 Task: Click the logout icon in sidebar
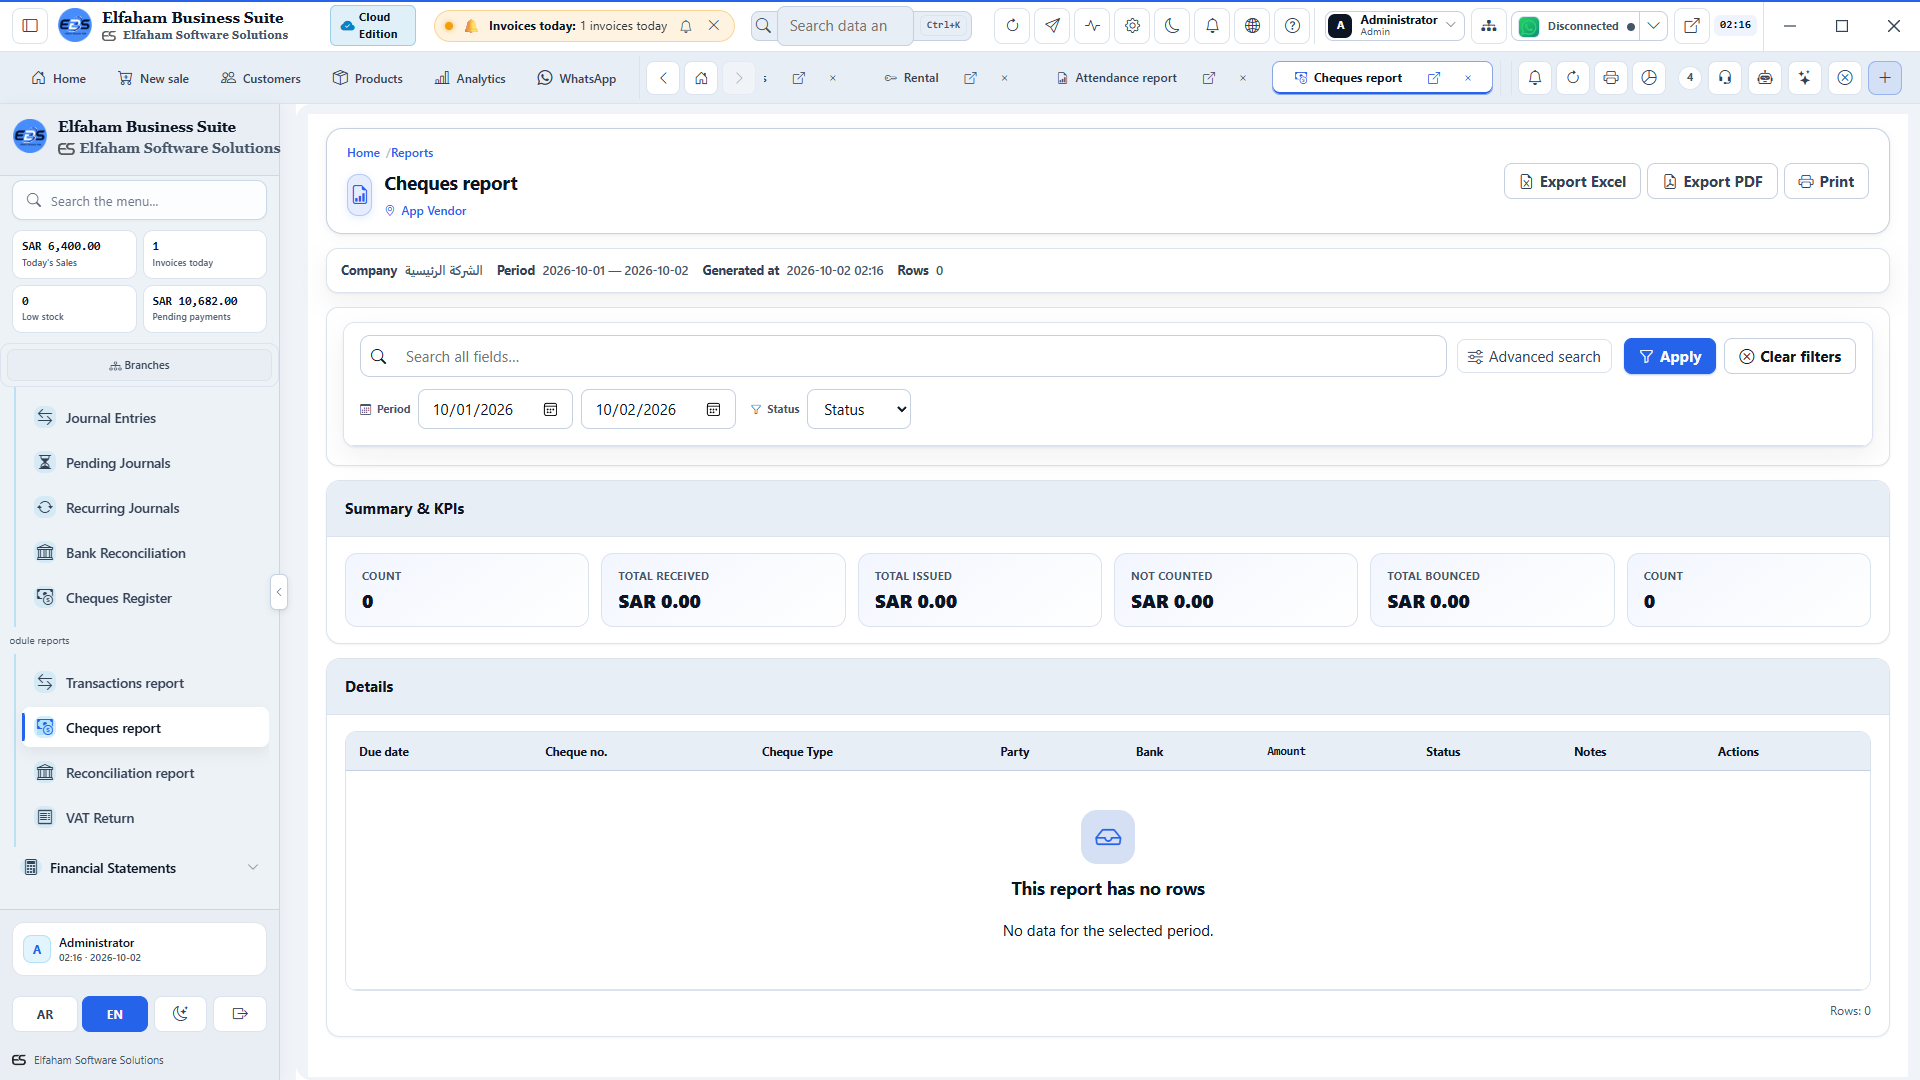(x=240, y=1014)
